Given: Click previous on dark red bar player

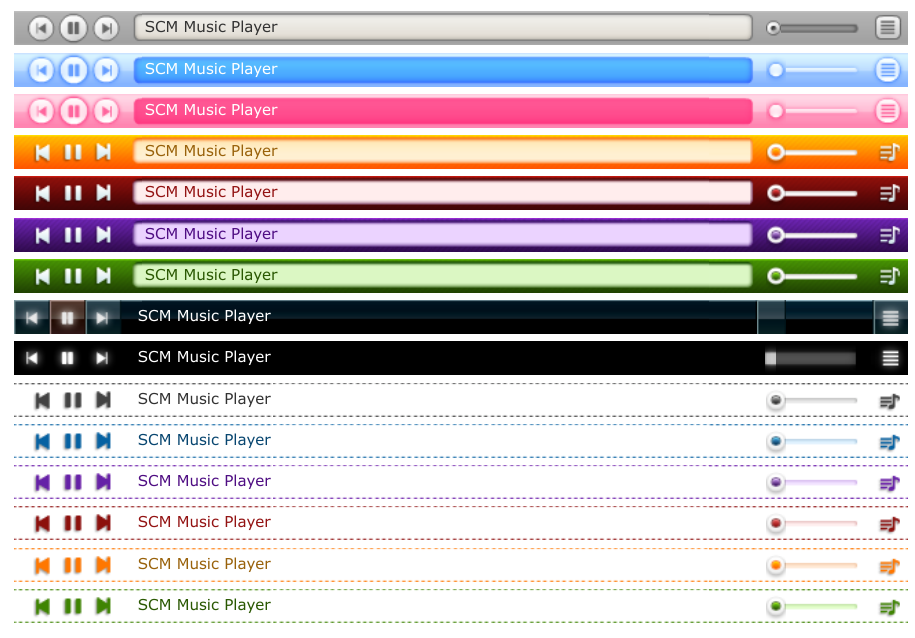Looking at the screenshot, I should [x=42, y=193].
